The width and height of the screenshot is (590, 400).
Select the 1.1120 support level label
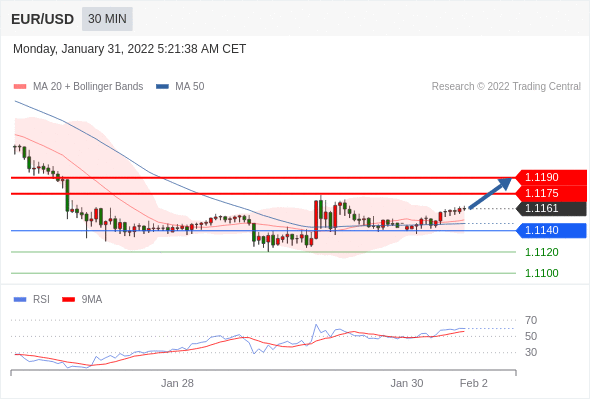coord(541,252)
